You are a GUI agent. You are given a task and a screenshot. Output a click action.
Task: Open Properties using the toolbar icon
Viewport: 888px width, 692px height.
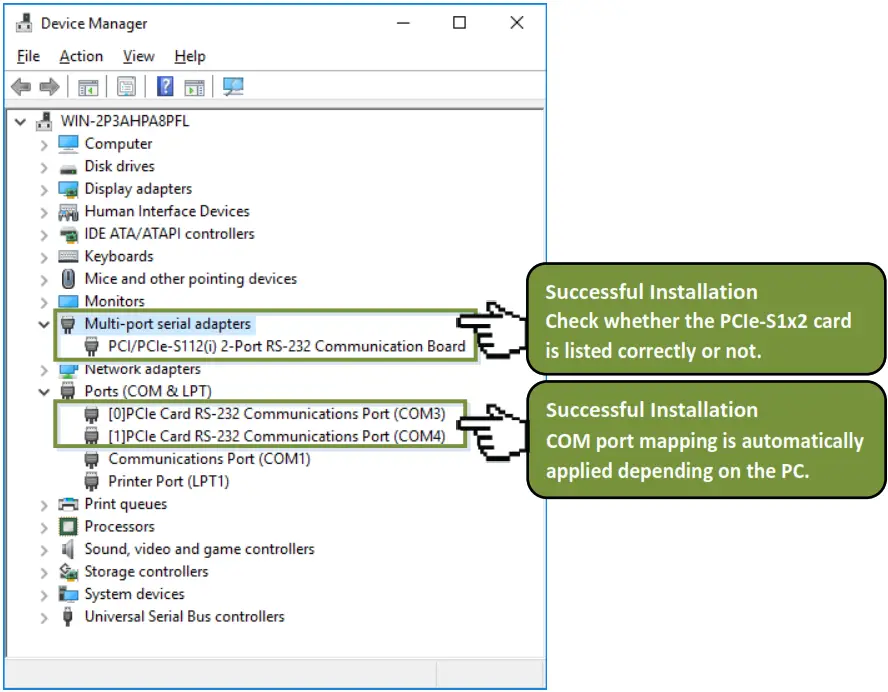tap(125, 87)
